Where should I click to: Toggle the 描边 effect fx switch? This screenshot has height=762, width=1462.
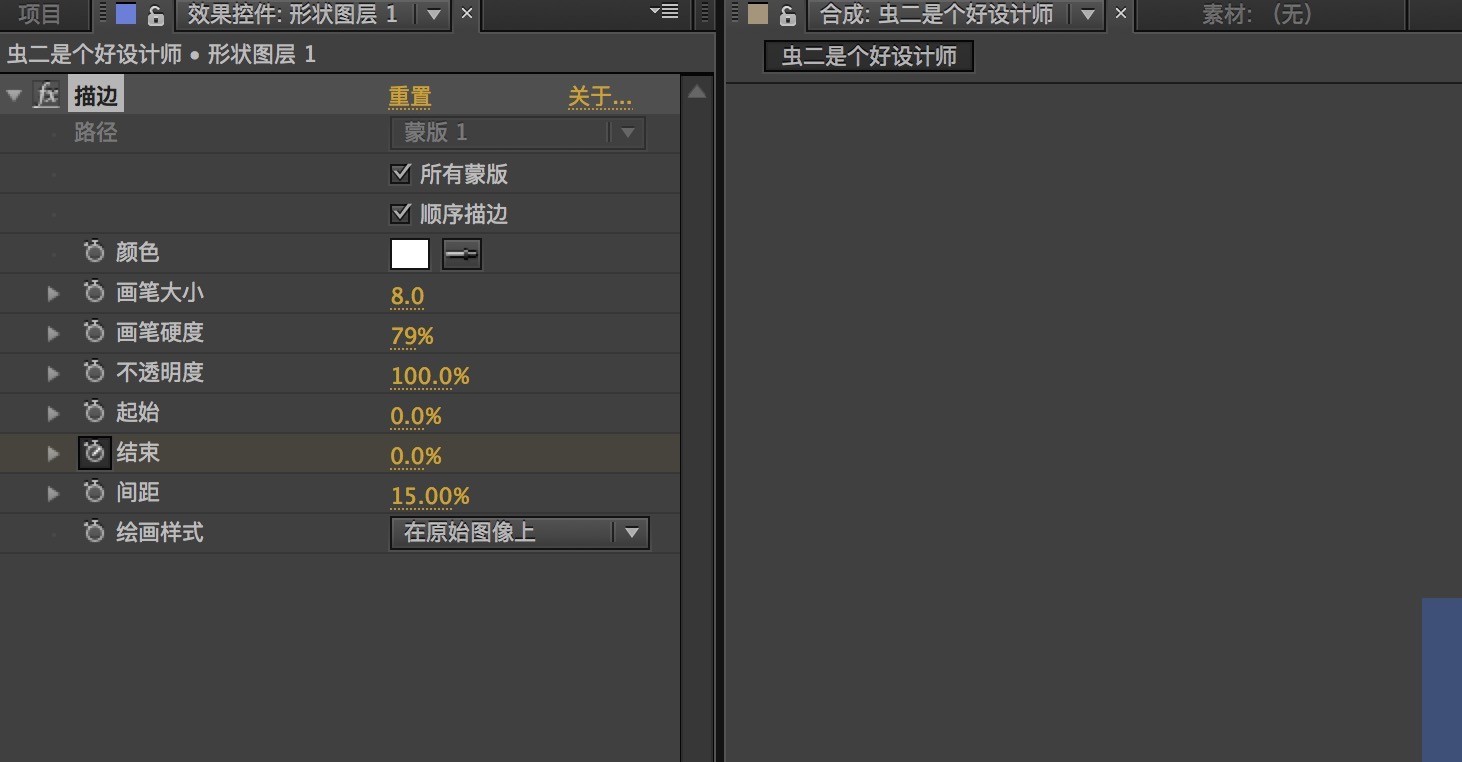[x=47, y=96]
